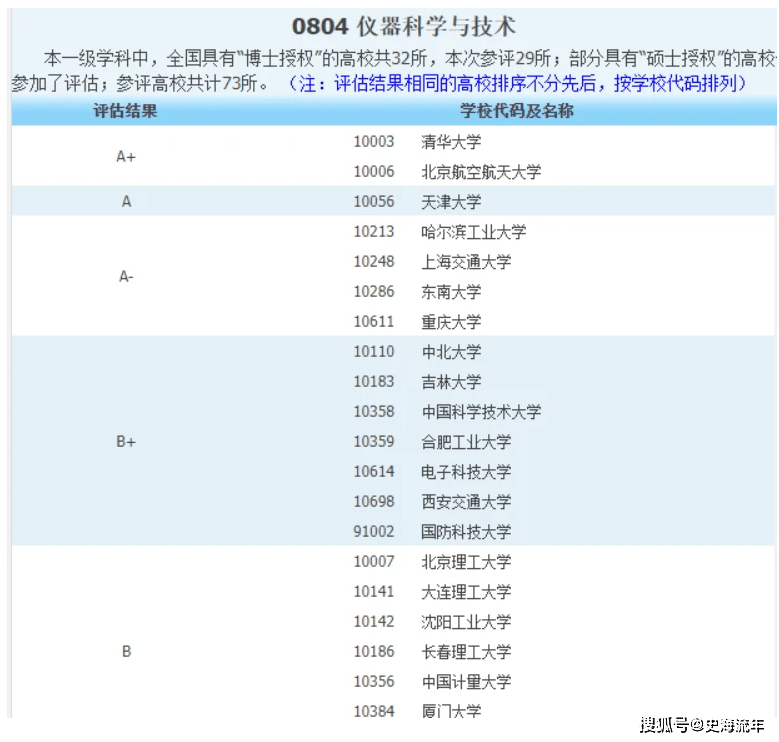Click school code 10248
The image size is (779, 742).
pos(374,261)
